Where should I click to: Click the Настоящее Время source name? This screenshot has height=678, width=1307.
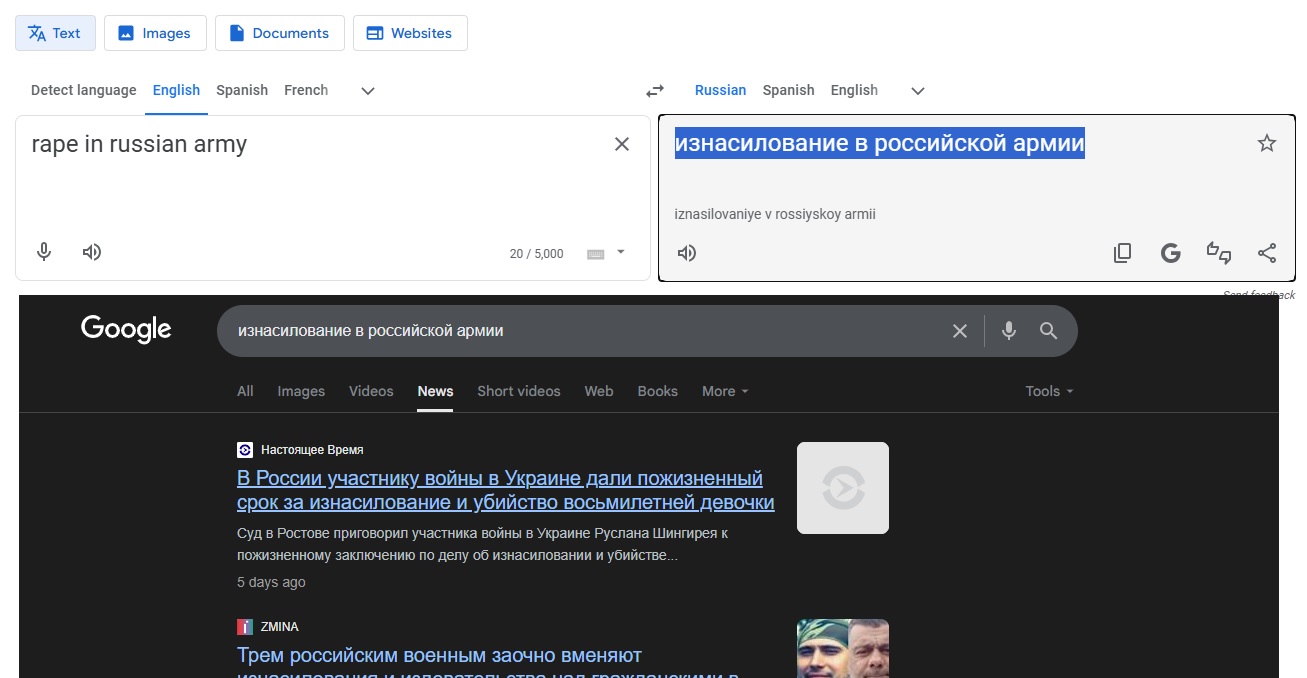[x=312, y=450]
